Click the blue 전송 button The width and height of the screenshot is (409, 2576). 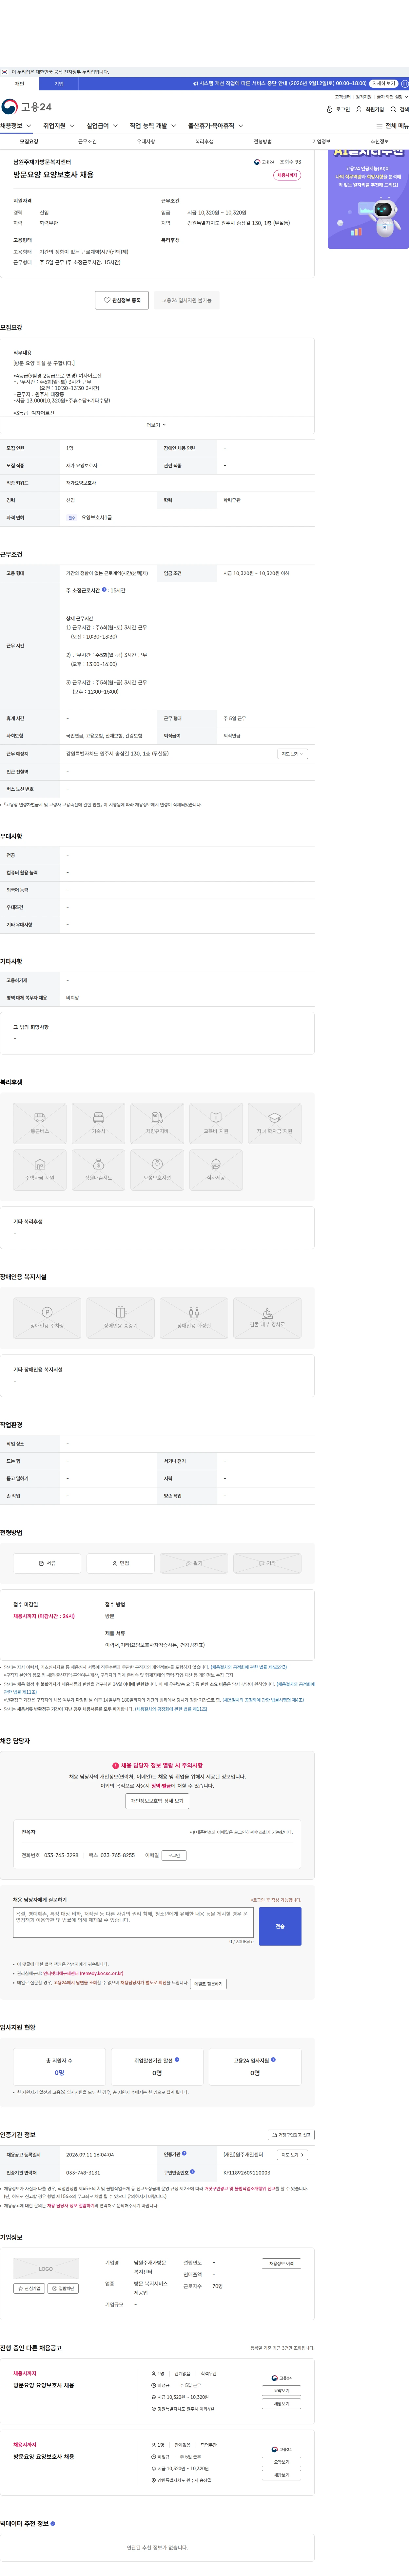280,1926
